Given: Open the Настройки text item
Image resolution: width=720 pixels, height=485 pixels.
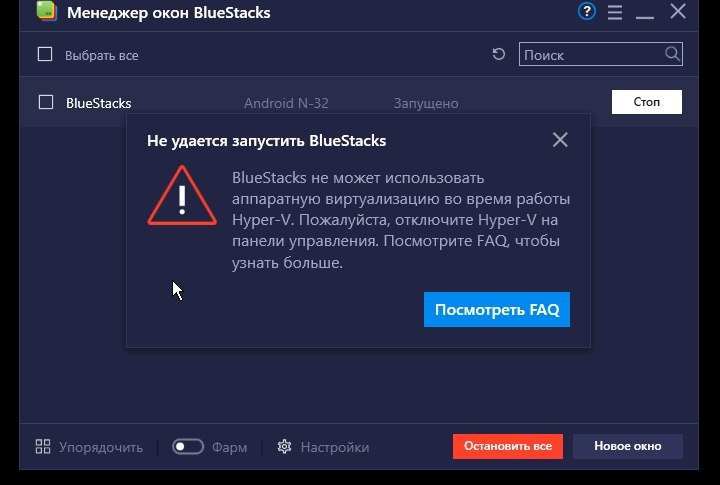Looking at the screenshot, I should (x=335, y=447).
